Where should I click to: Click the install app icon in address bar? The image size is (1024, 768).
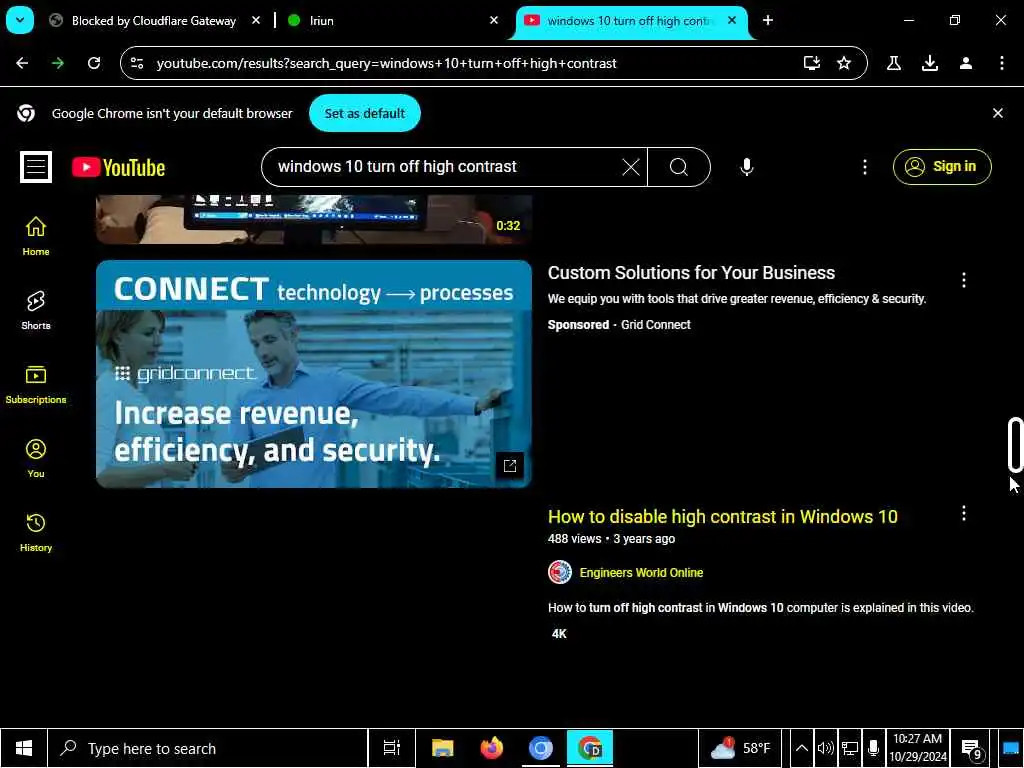click(x=812, y=63)
